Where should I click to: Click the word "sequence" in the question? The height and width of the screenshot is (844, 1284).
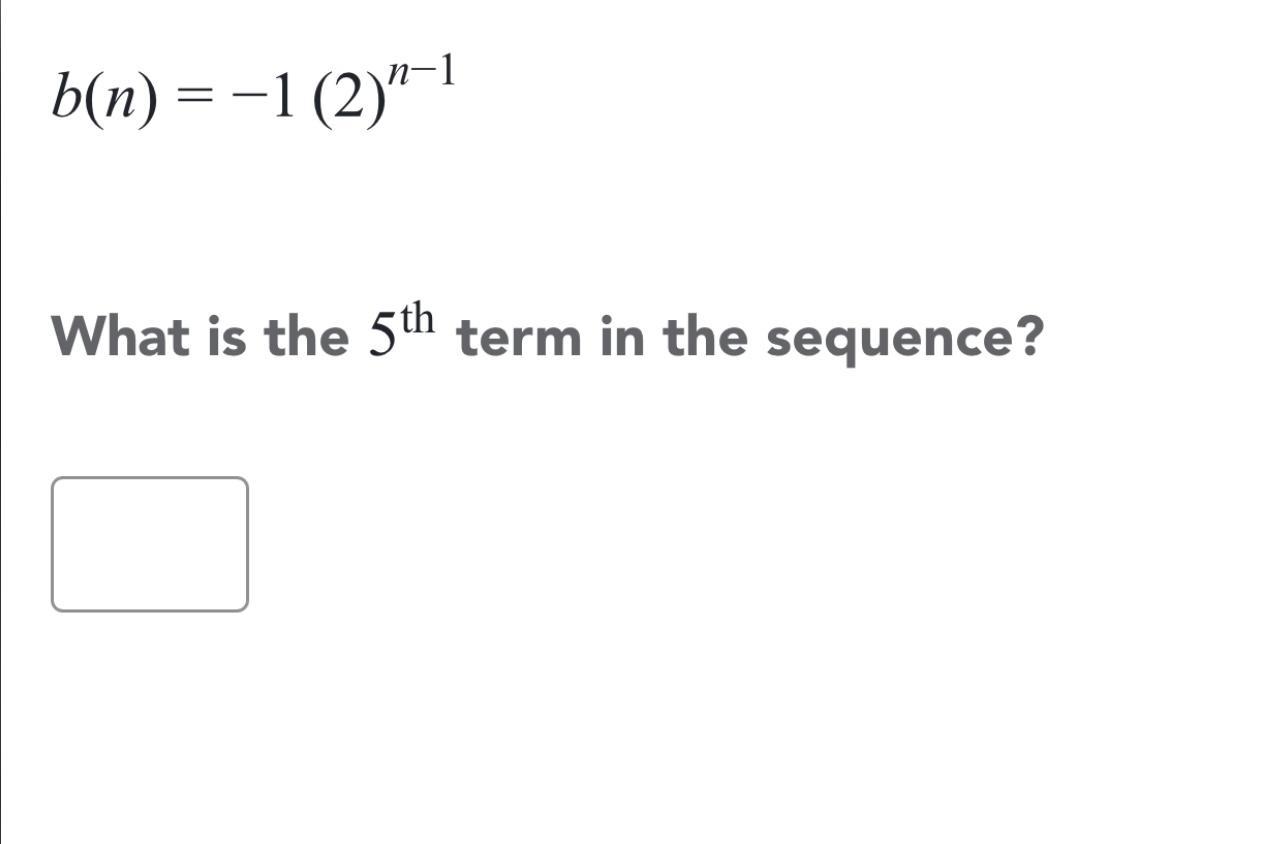(x=885, y=343)
